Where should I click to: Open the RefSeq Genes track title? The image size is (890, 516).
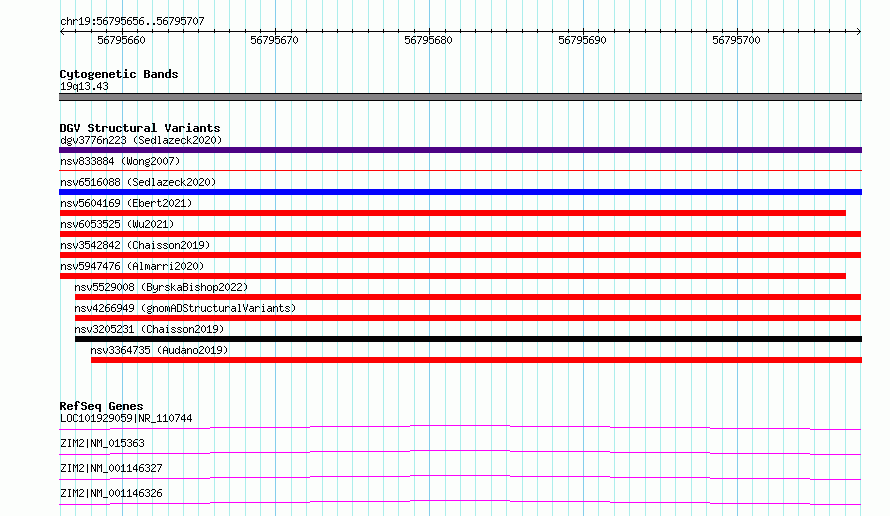102,406
